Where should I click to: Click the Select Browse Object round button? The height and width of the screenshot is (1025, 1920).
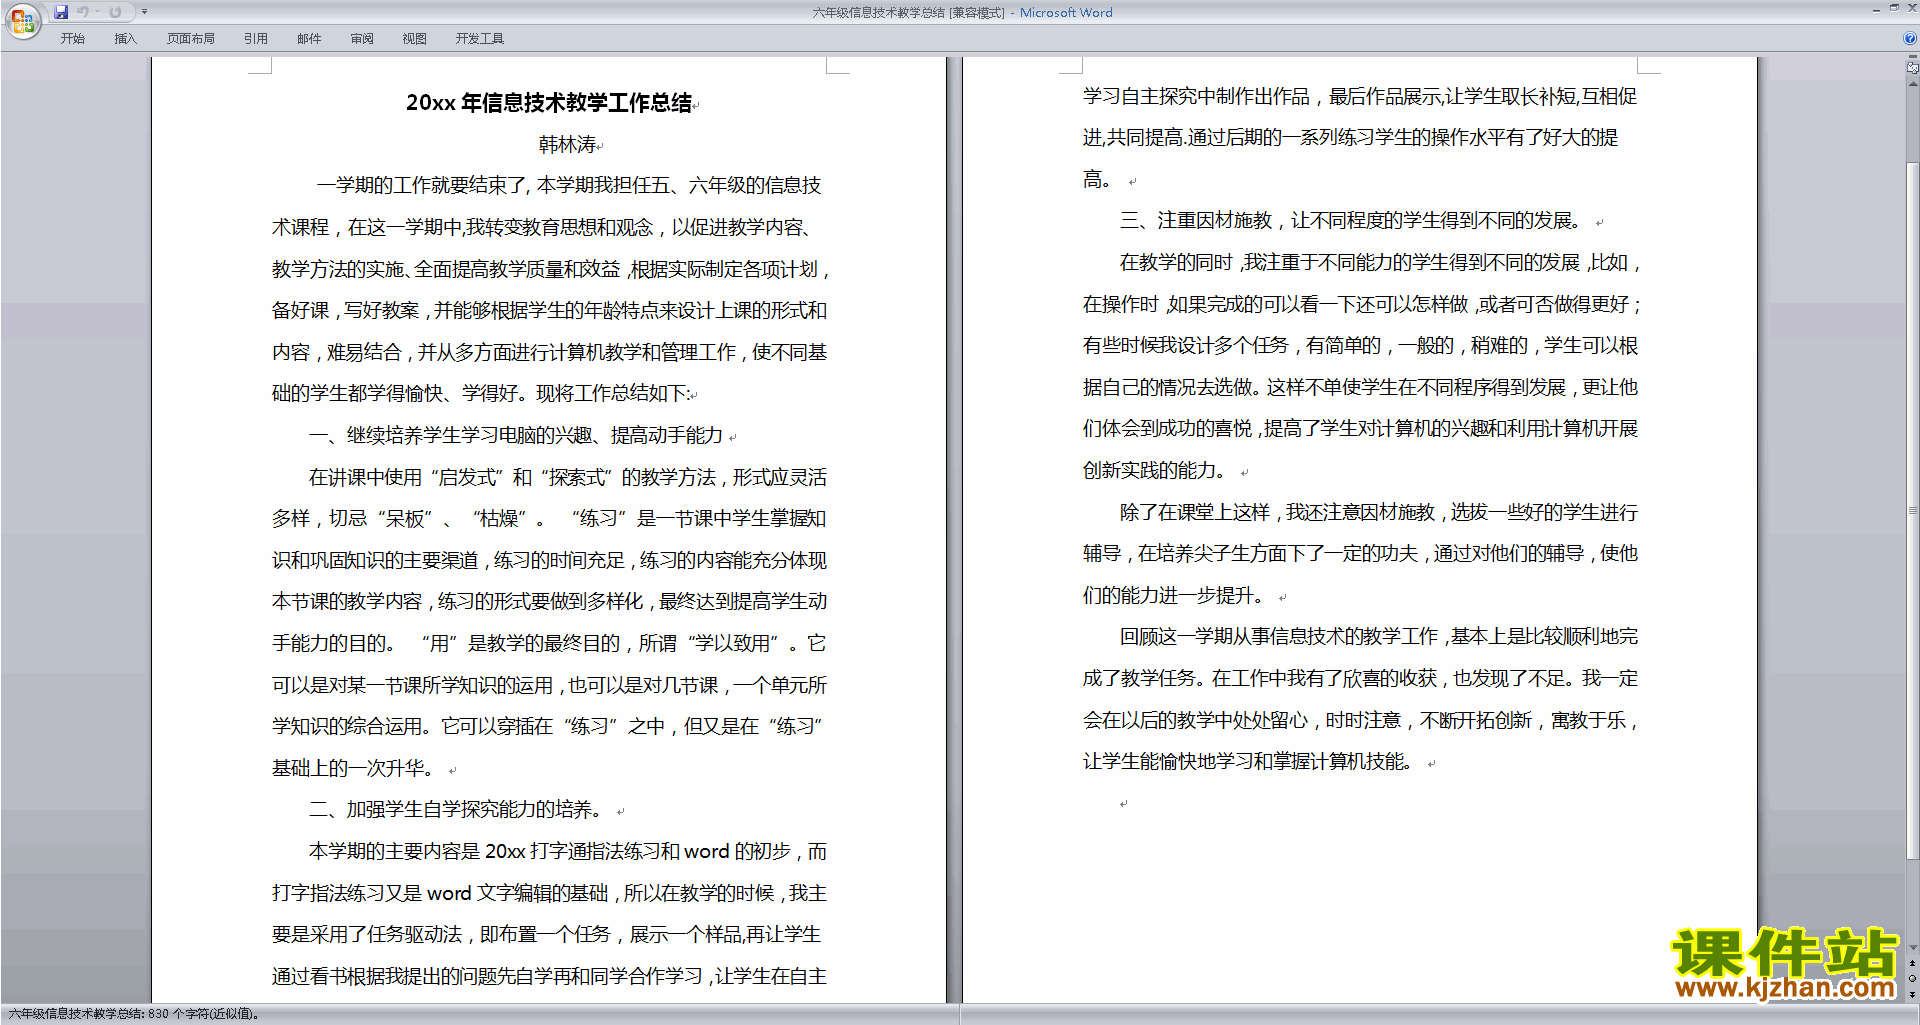(x=1912, y=979)
